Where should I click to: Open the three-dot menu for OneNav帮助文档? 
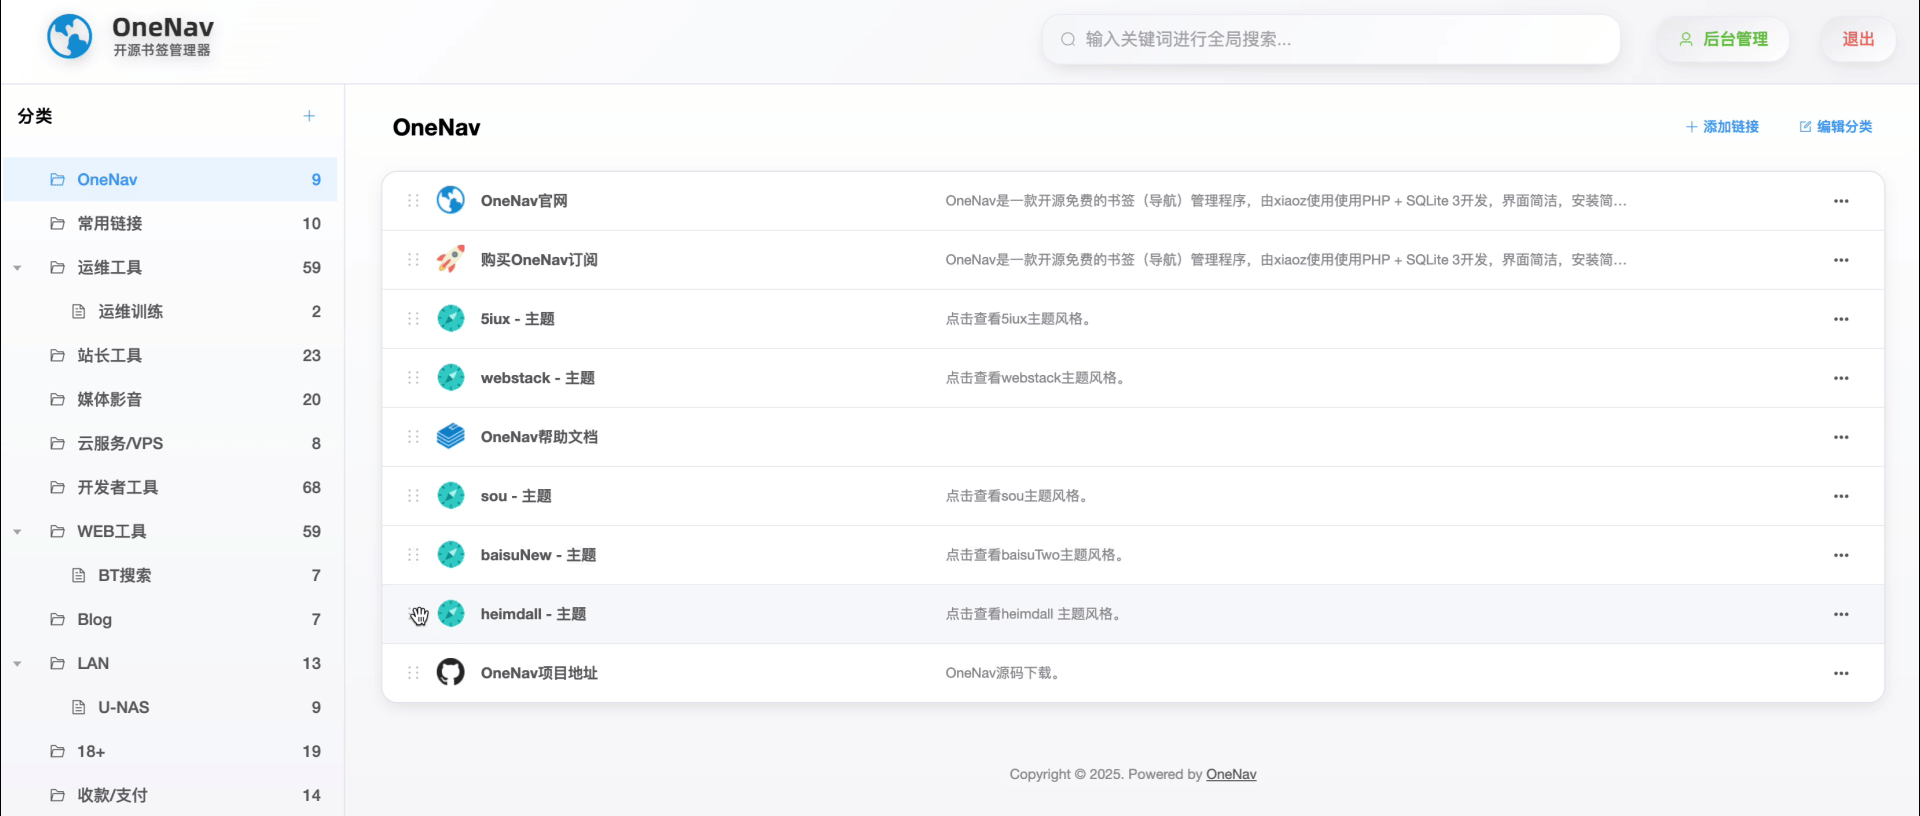click(1841, 437)
